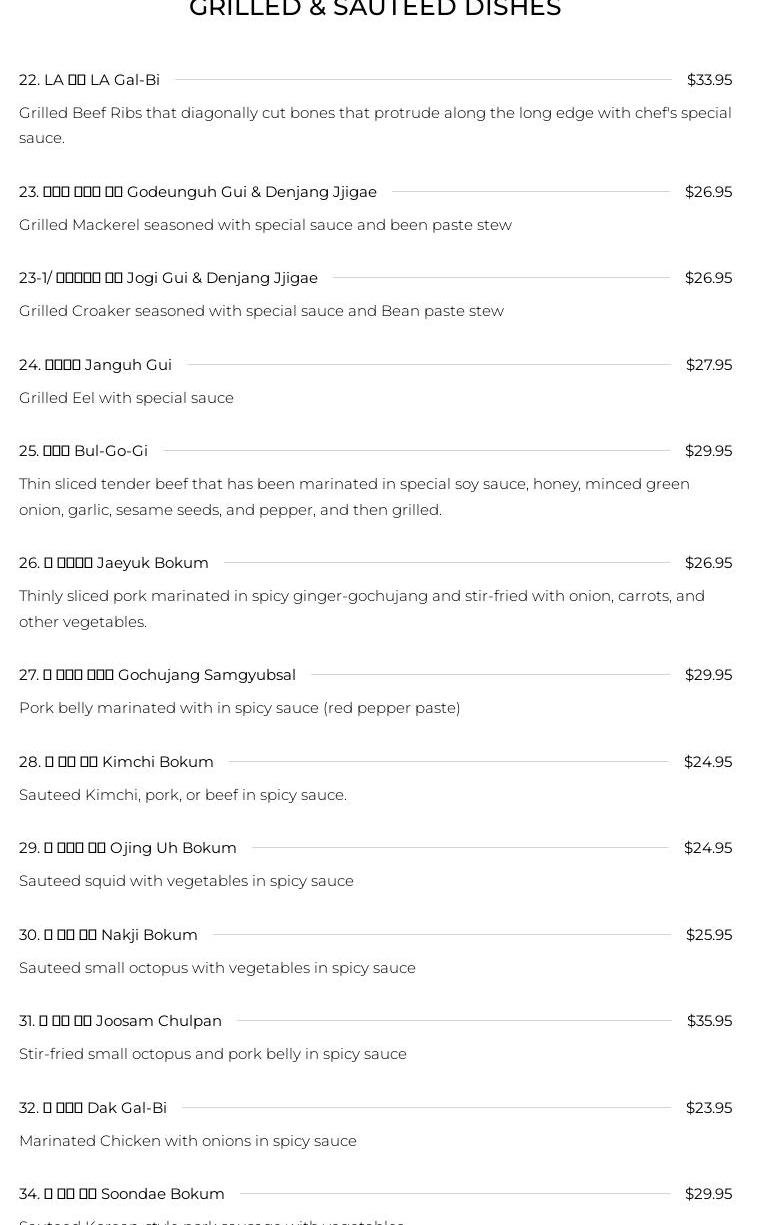The width and height of the screenshot is (770, 1225).
Task: Click the Bul-Go-Gi description text
Action: point(354,497)
